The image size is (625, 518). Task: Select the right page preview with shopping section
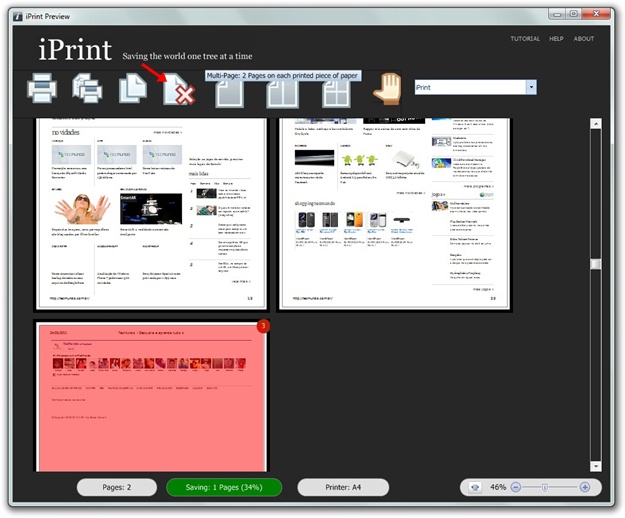point(394,213)
